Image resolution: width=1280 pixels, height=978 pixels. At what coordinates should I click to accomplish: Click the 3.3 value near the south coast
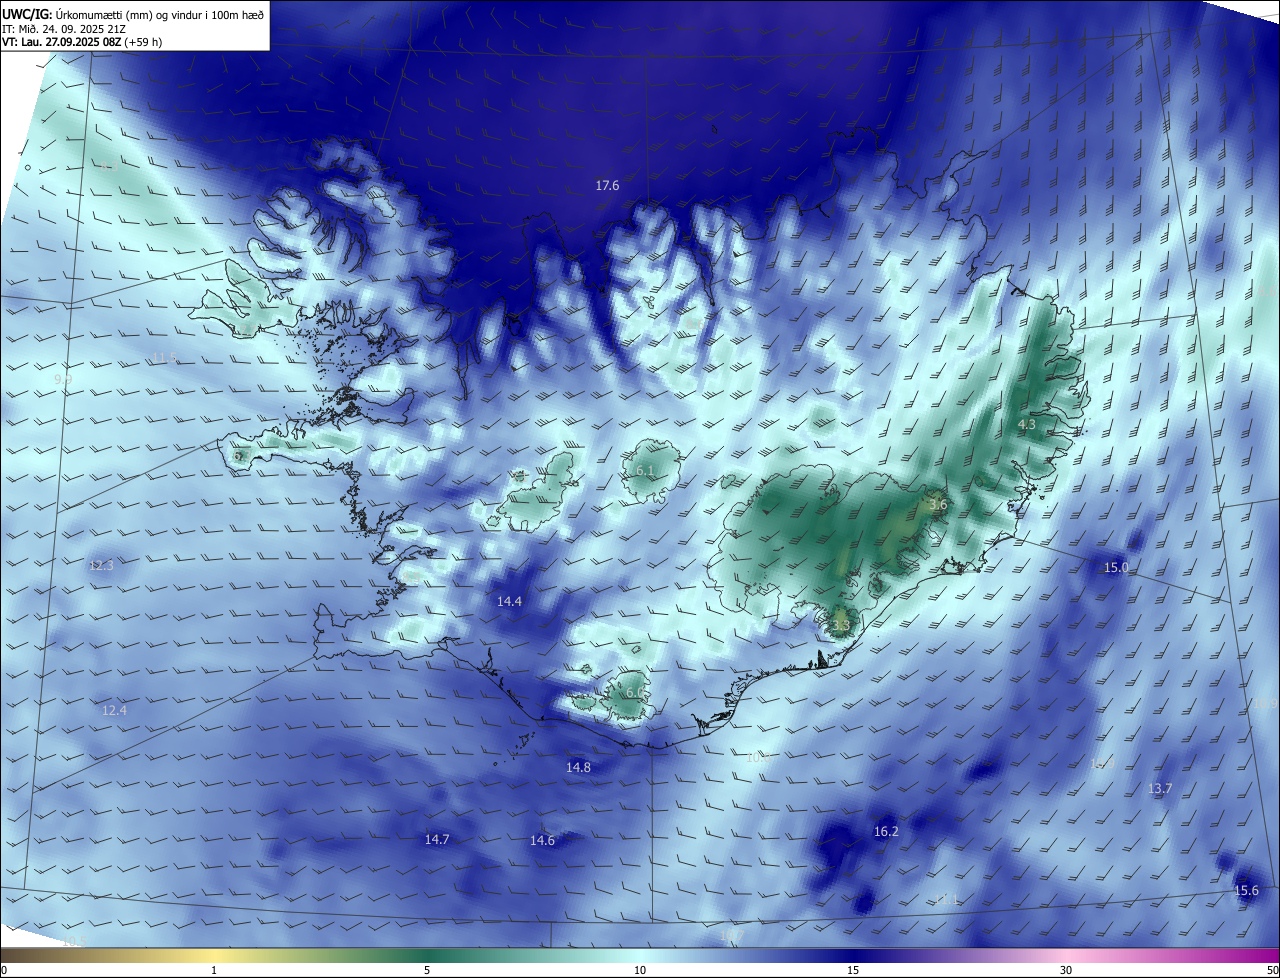coord(841,626)
